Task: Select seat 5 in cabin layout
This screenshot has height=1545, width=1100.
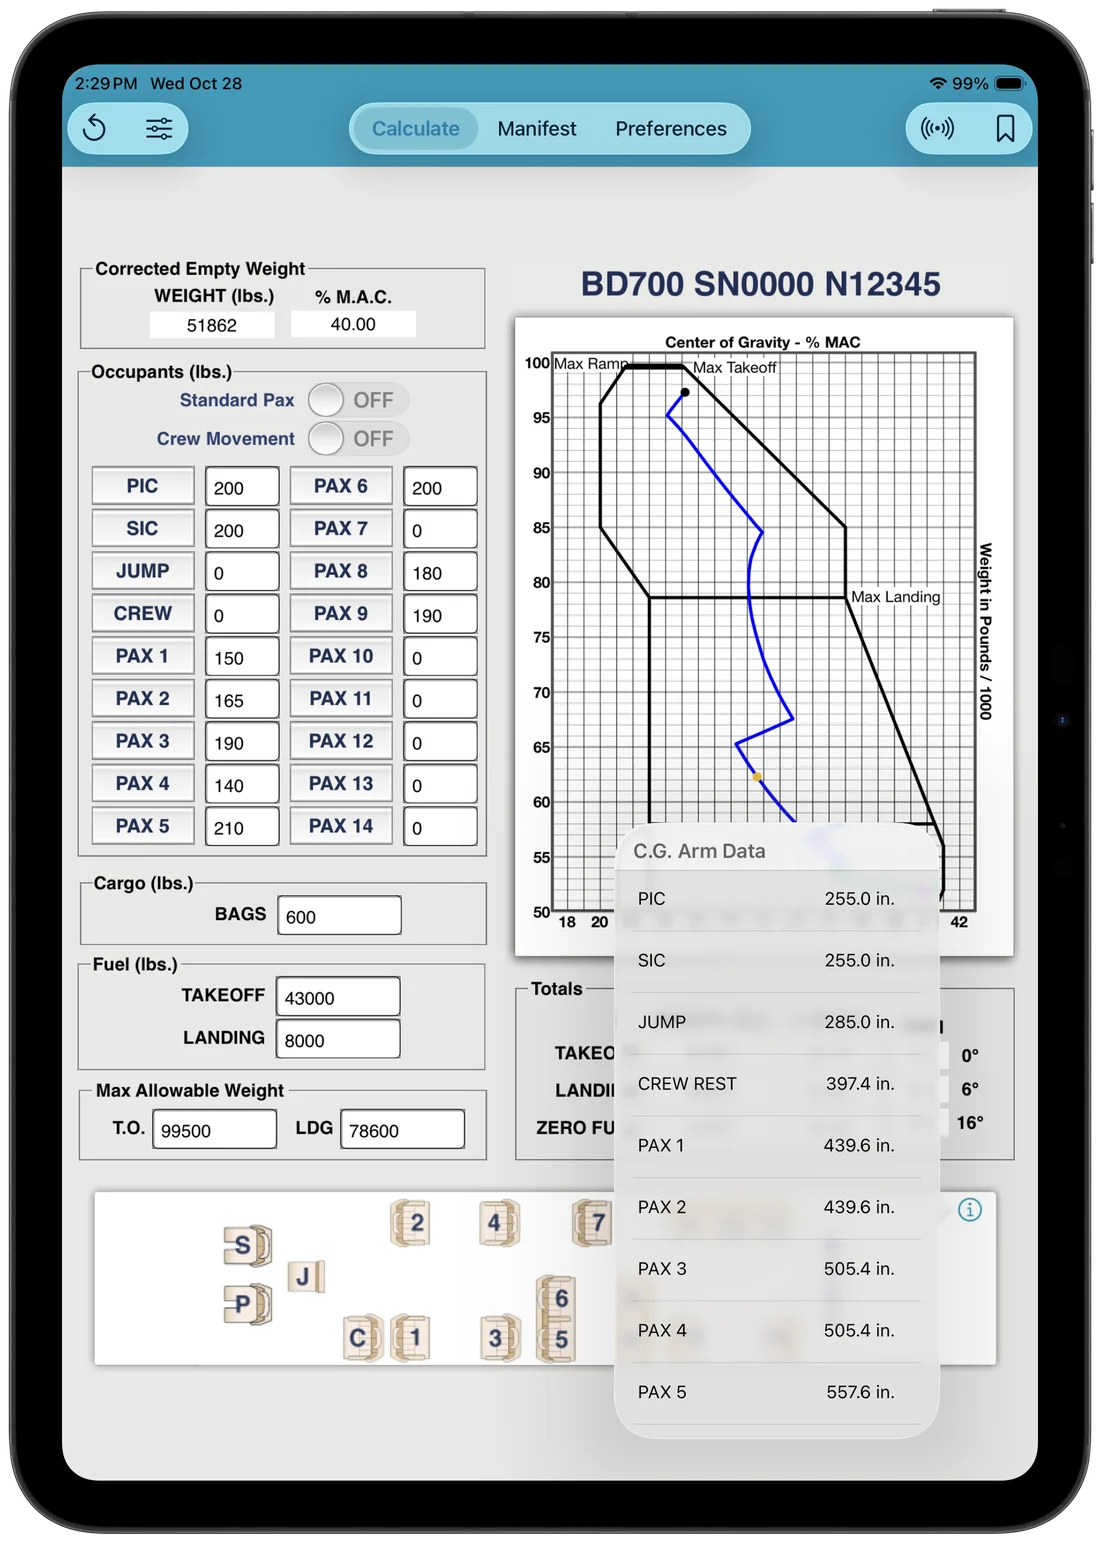Action: pyautogui.click(x=557, y=1340)
